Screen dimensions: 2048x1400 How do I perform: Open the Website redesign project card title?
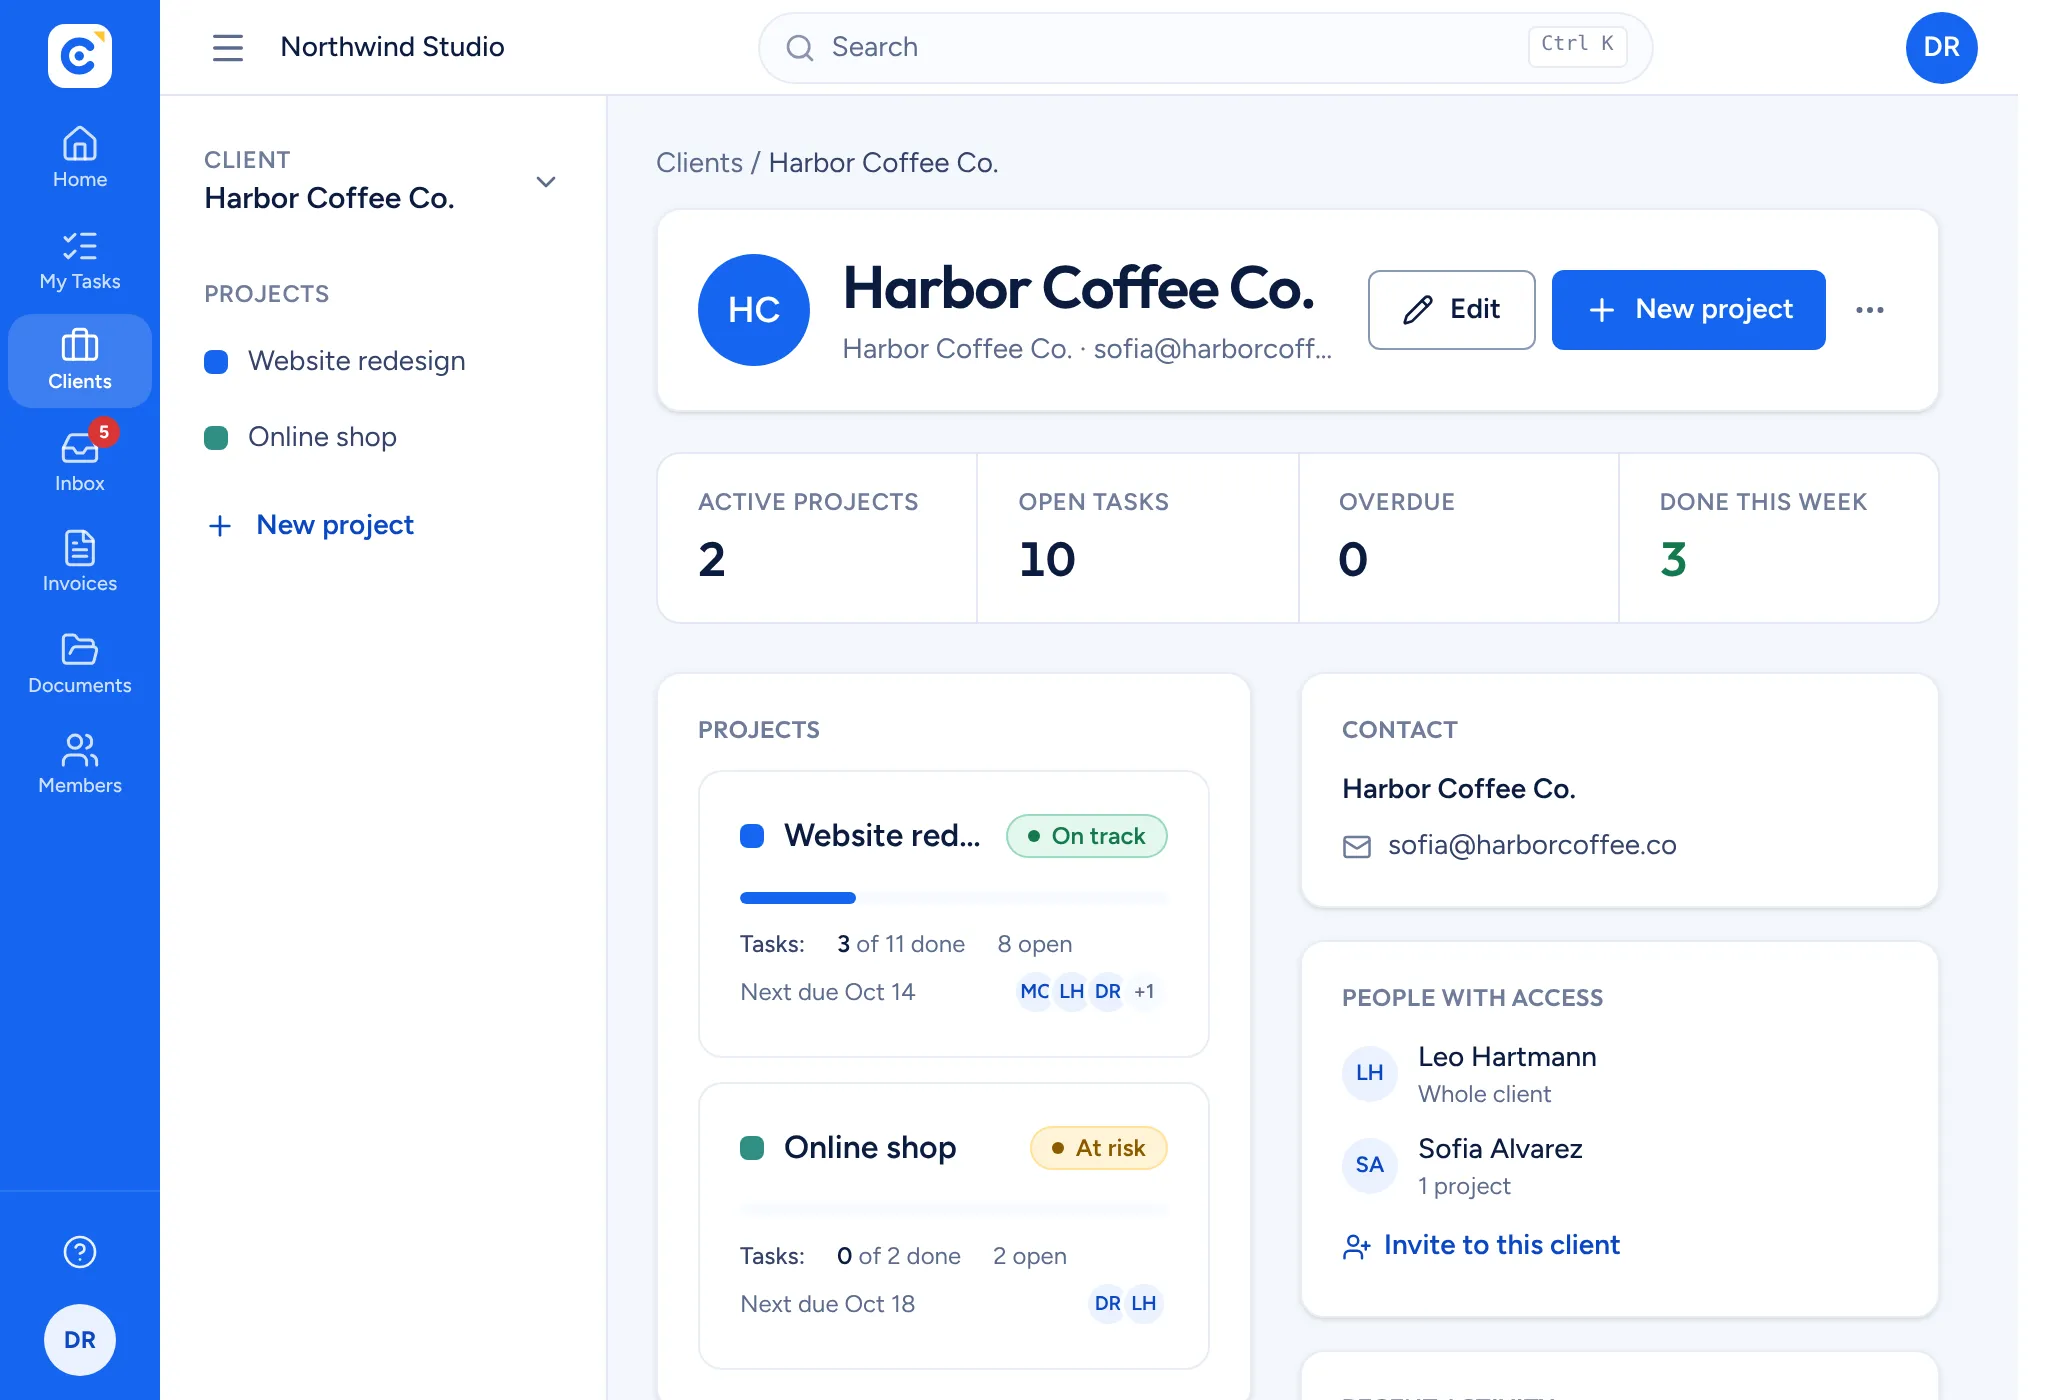882,835
